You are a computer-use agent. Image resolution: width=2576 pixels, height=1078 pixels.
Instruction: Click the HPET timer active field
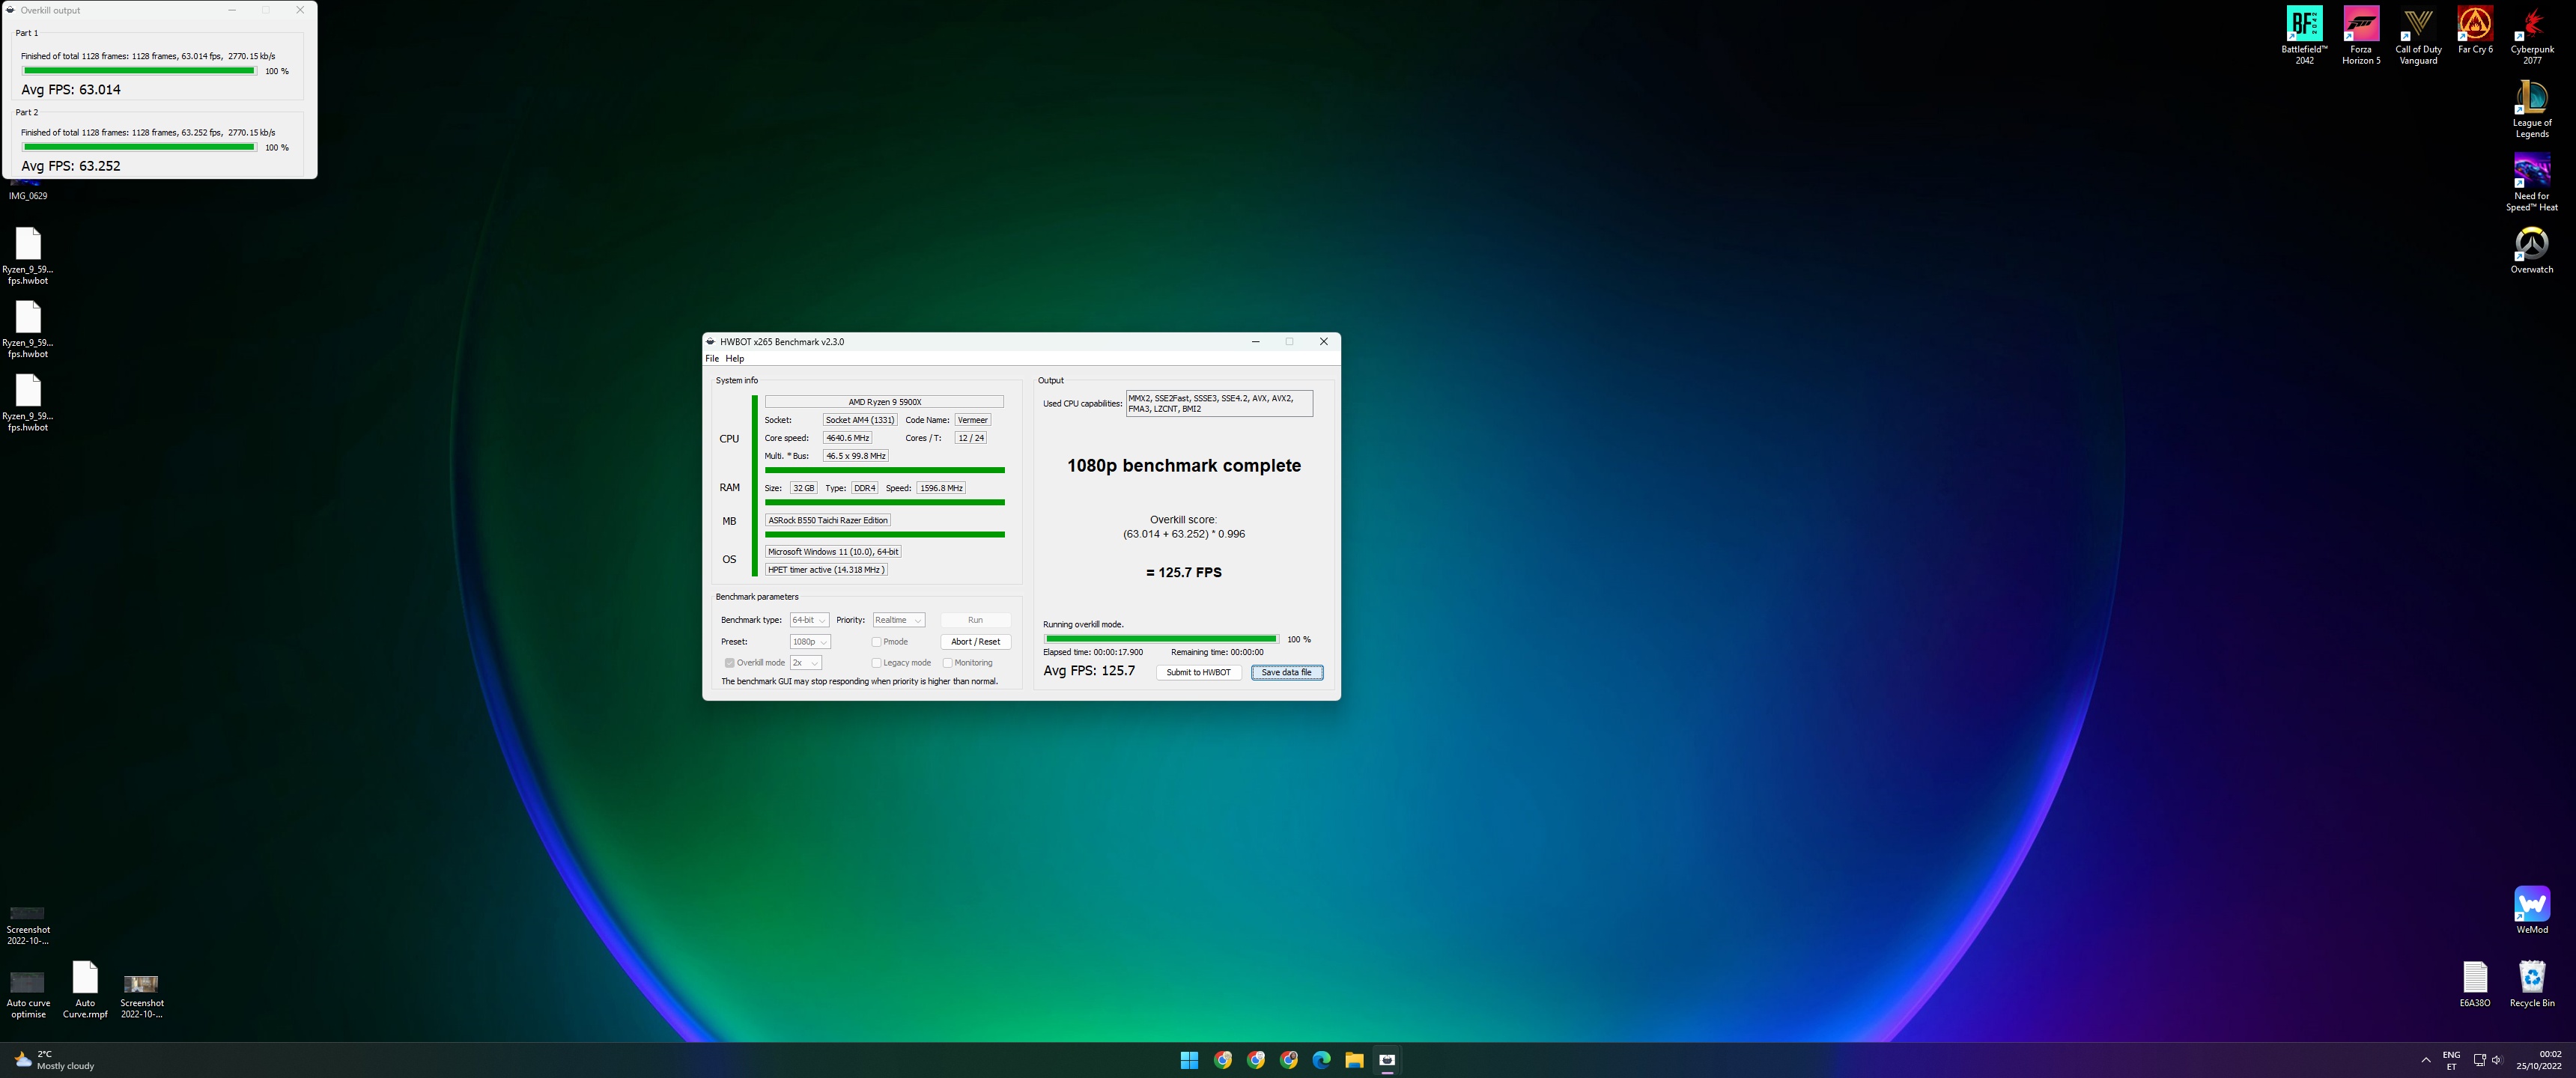click(x=826, y=570)
